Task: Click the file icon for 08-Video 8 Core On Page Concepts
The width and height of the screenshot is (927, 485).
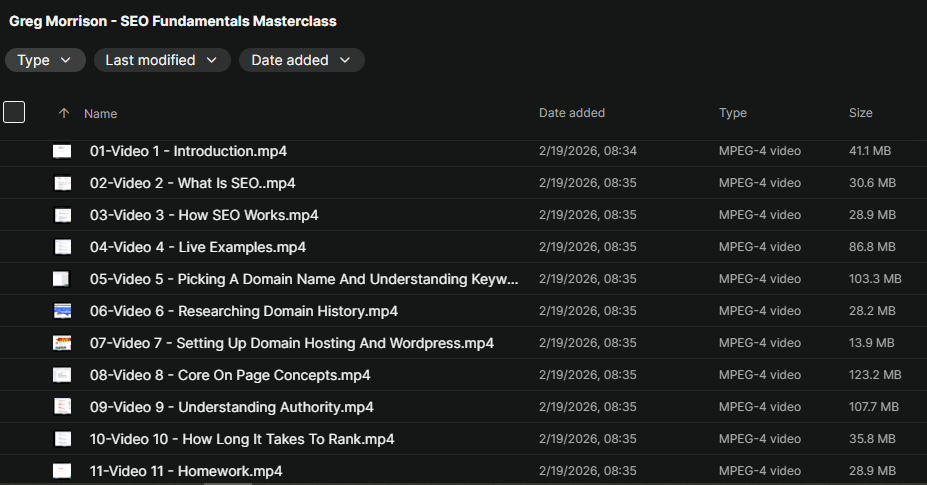Action: [62, 375]
